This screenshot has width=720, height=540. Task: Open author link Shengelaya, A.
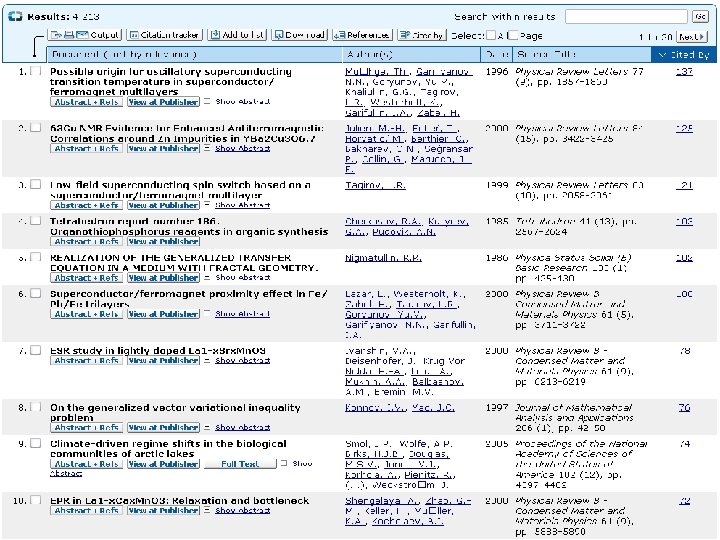coord(382,501)
